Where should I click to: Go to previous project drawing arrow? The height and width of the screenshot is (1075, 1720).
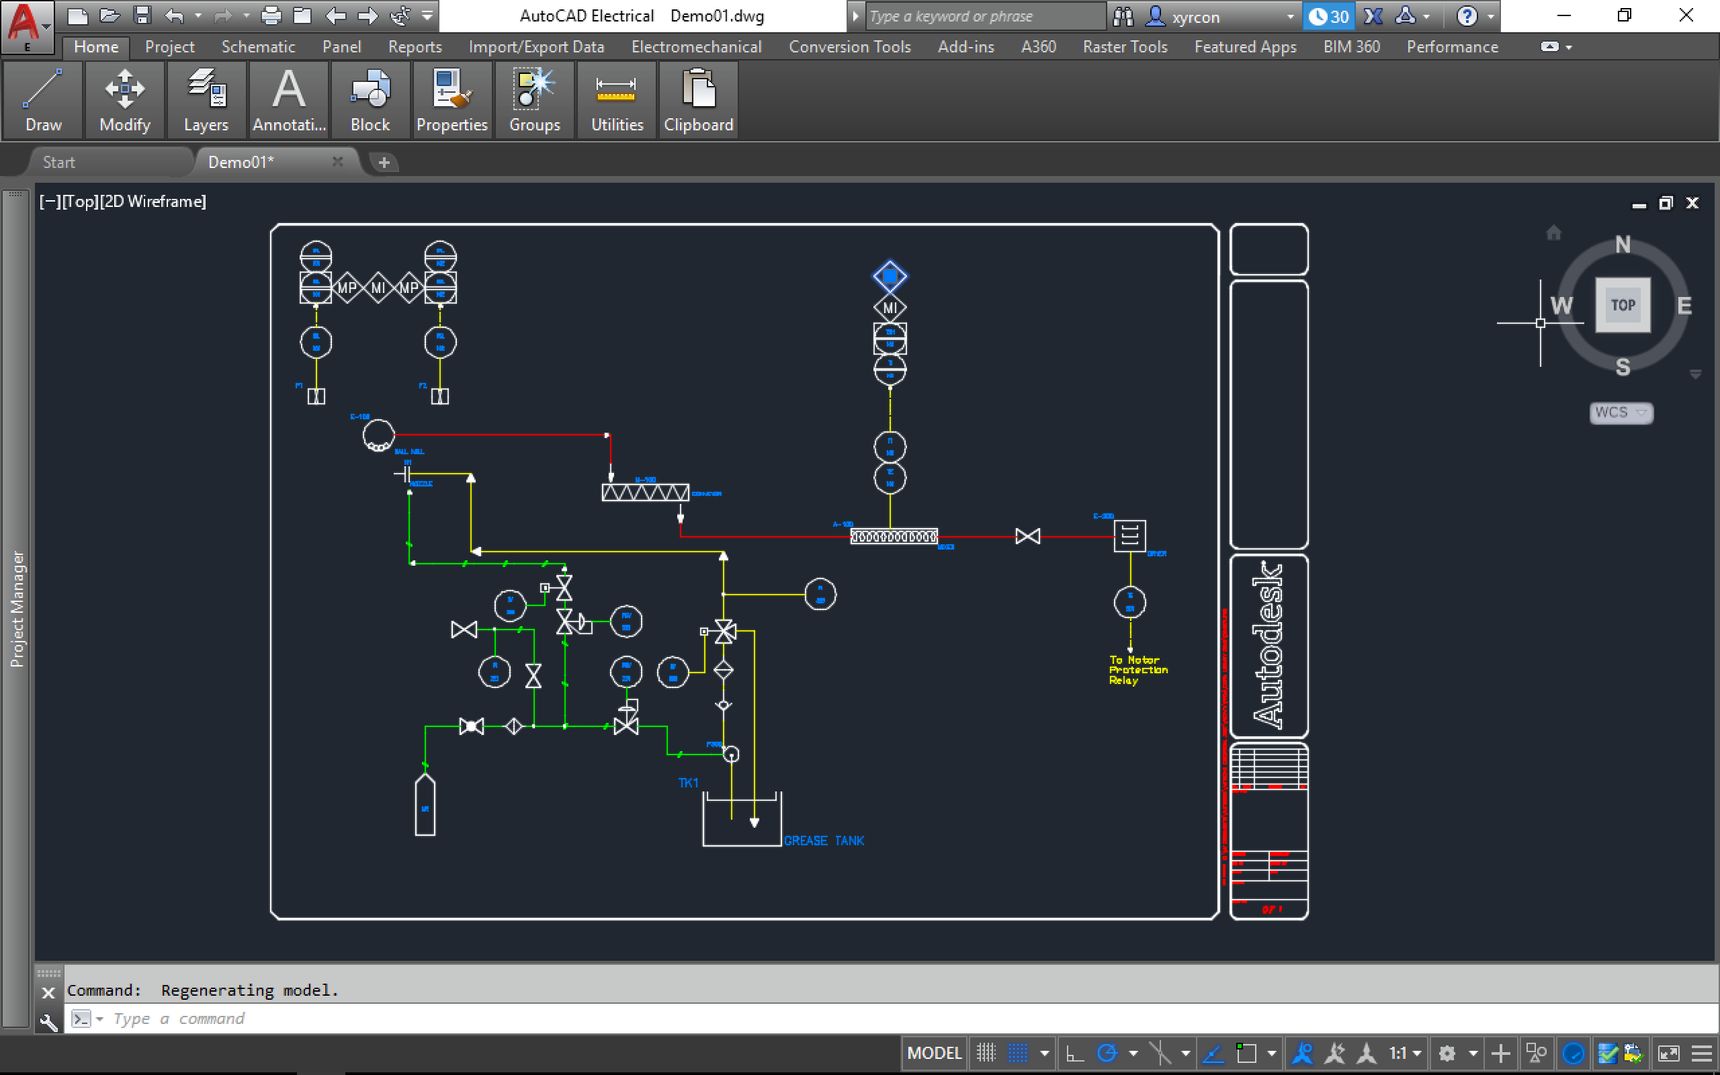(x=336, y=16)
